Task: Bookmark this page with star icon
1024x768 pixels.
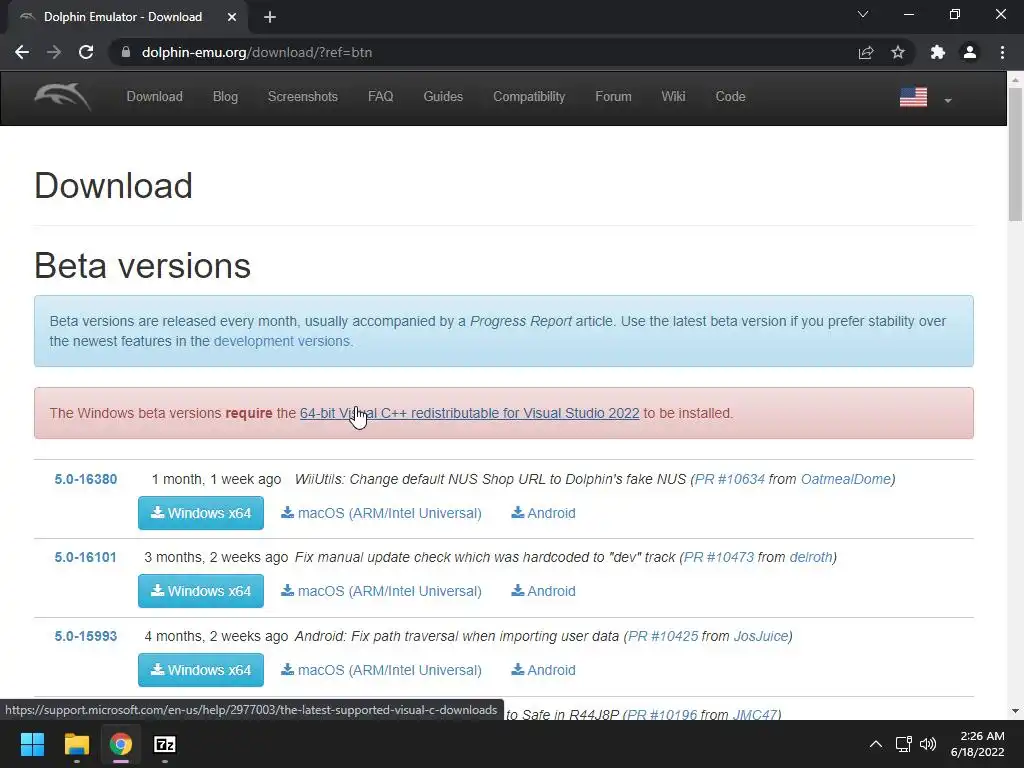Action: (898, 52)
